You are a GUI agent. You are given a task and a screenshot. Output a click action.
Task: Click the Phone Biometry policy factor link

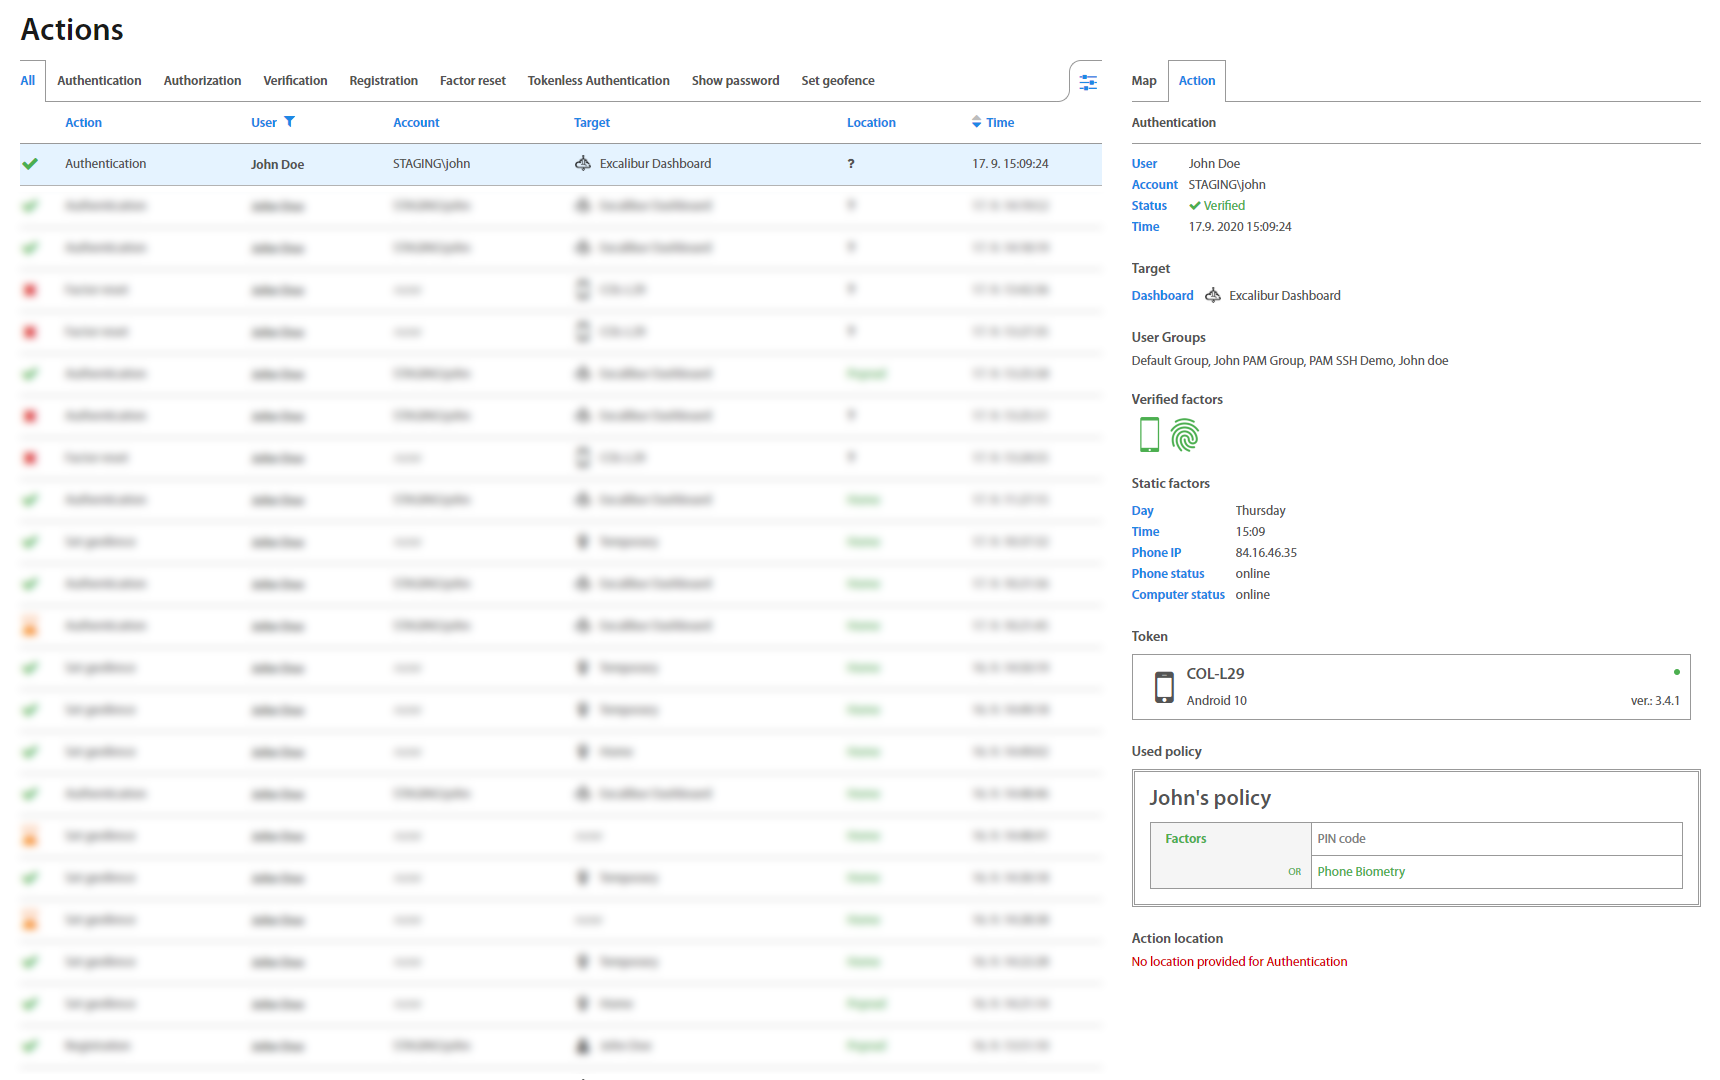pyautogui.click(x=1361, y=872)
